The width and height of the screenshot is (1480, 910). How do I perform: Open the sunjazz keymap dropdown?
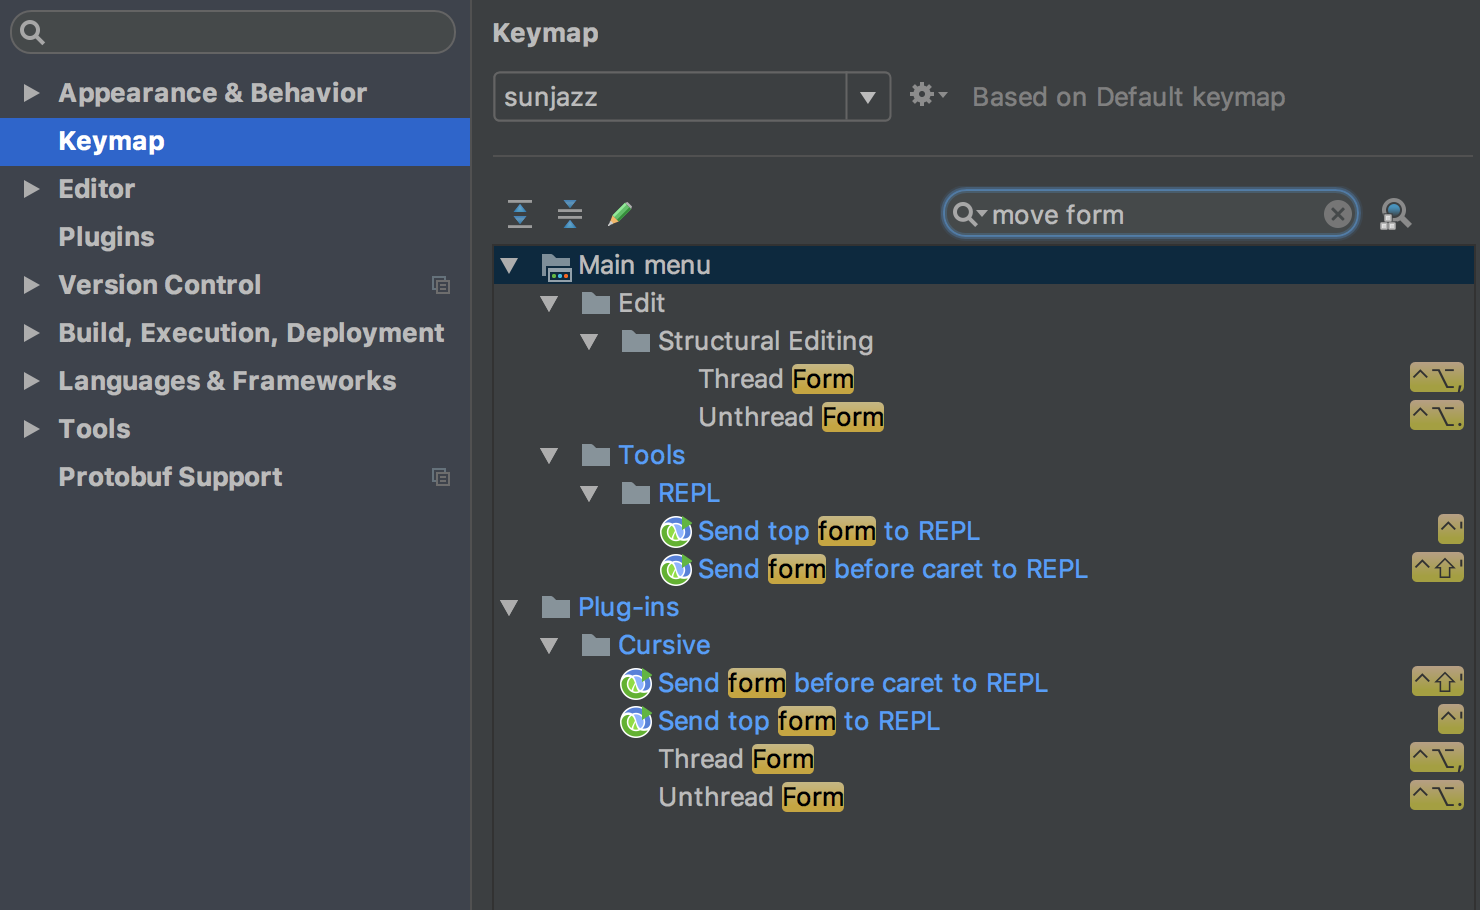[x=868, y=96]
